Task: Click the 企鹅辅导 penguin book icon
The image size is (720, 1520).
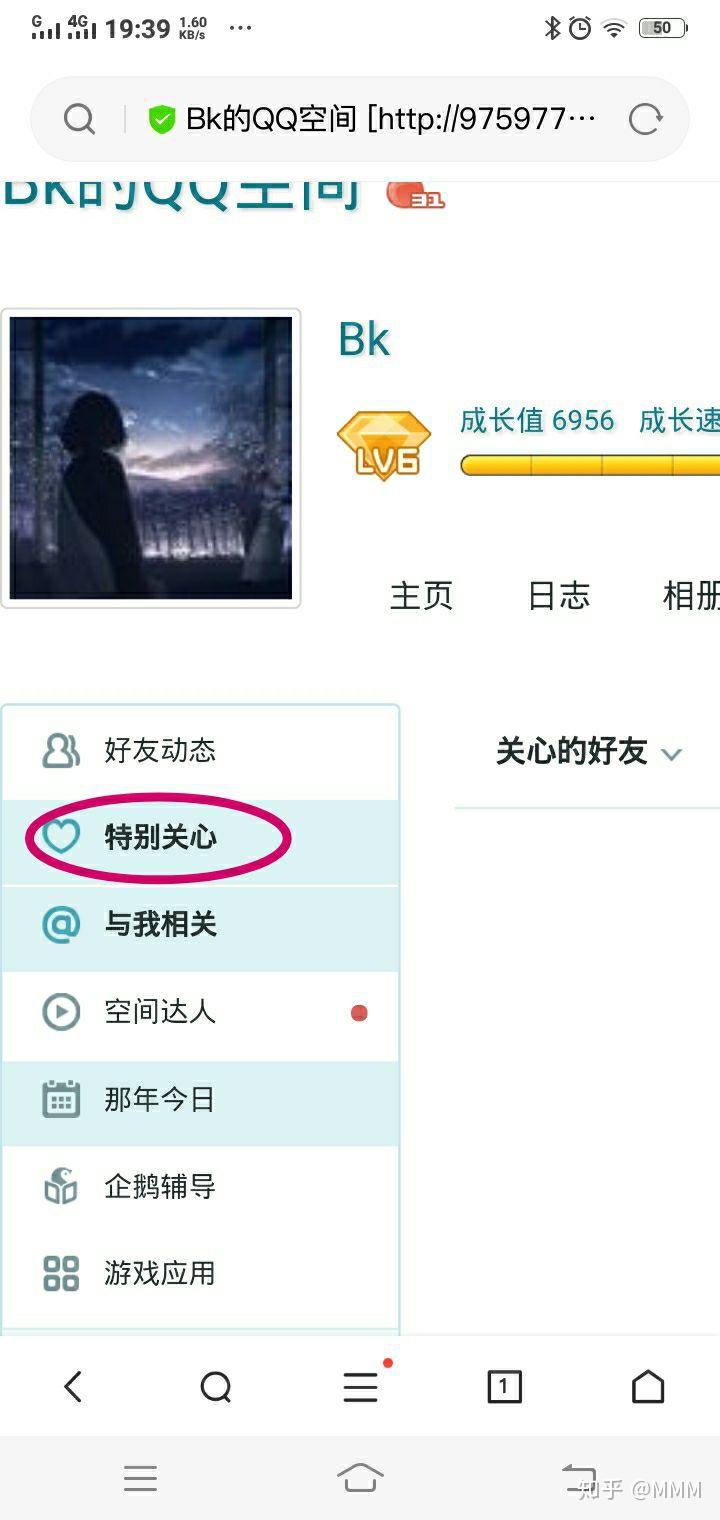Action: pos(61,1187)
